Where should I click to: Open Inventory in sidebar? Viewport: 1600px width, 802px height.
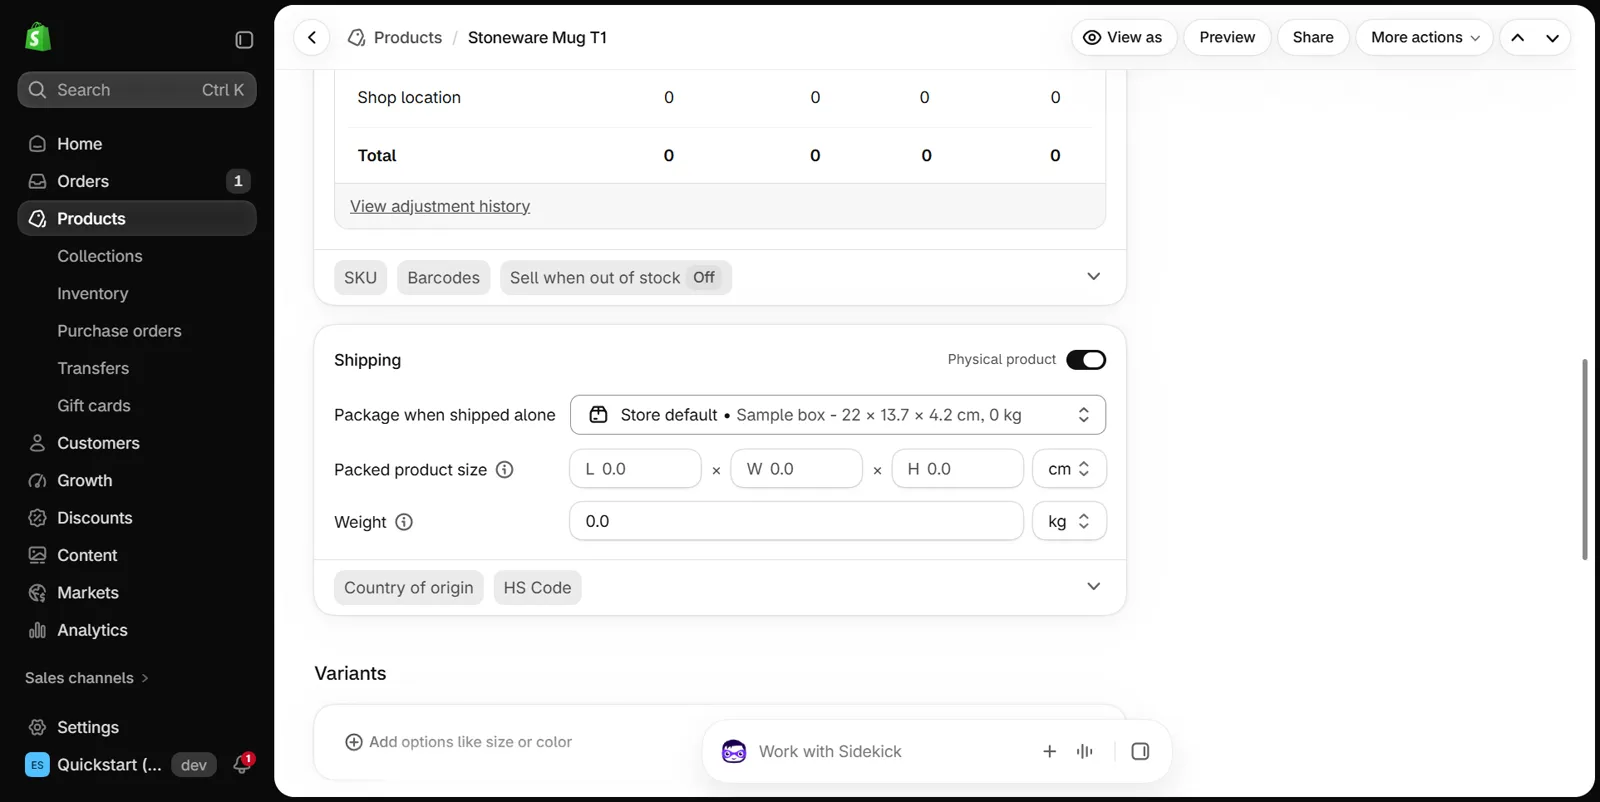pos(93,294)
